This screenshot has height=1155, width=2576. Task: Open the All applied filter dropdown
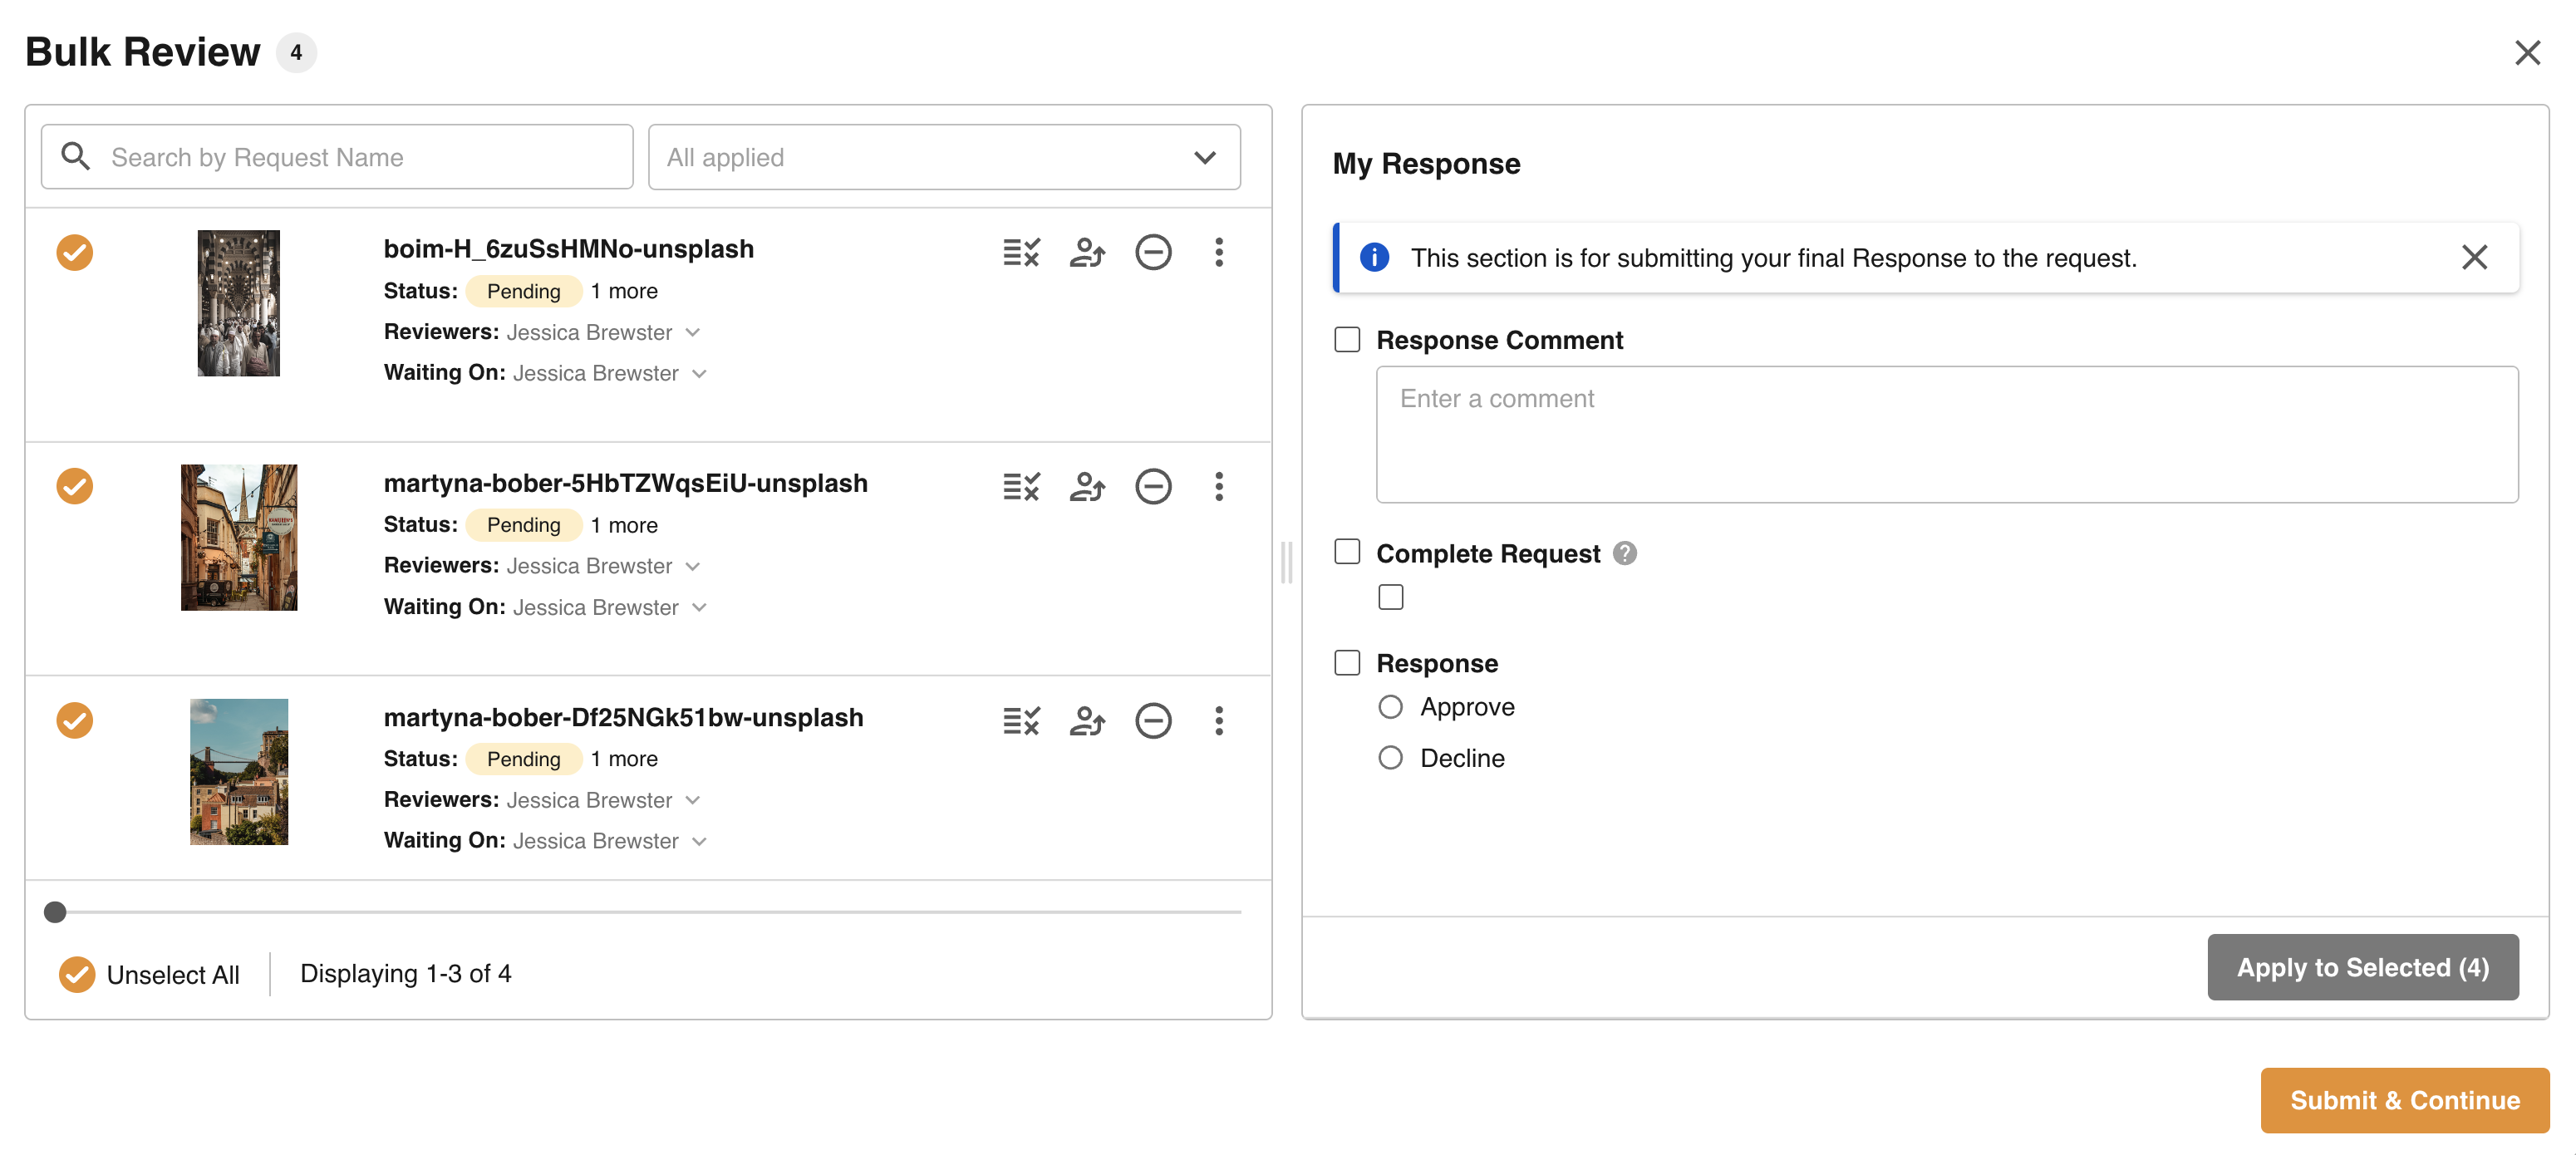tap(943, 157)
